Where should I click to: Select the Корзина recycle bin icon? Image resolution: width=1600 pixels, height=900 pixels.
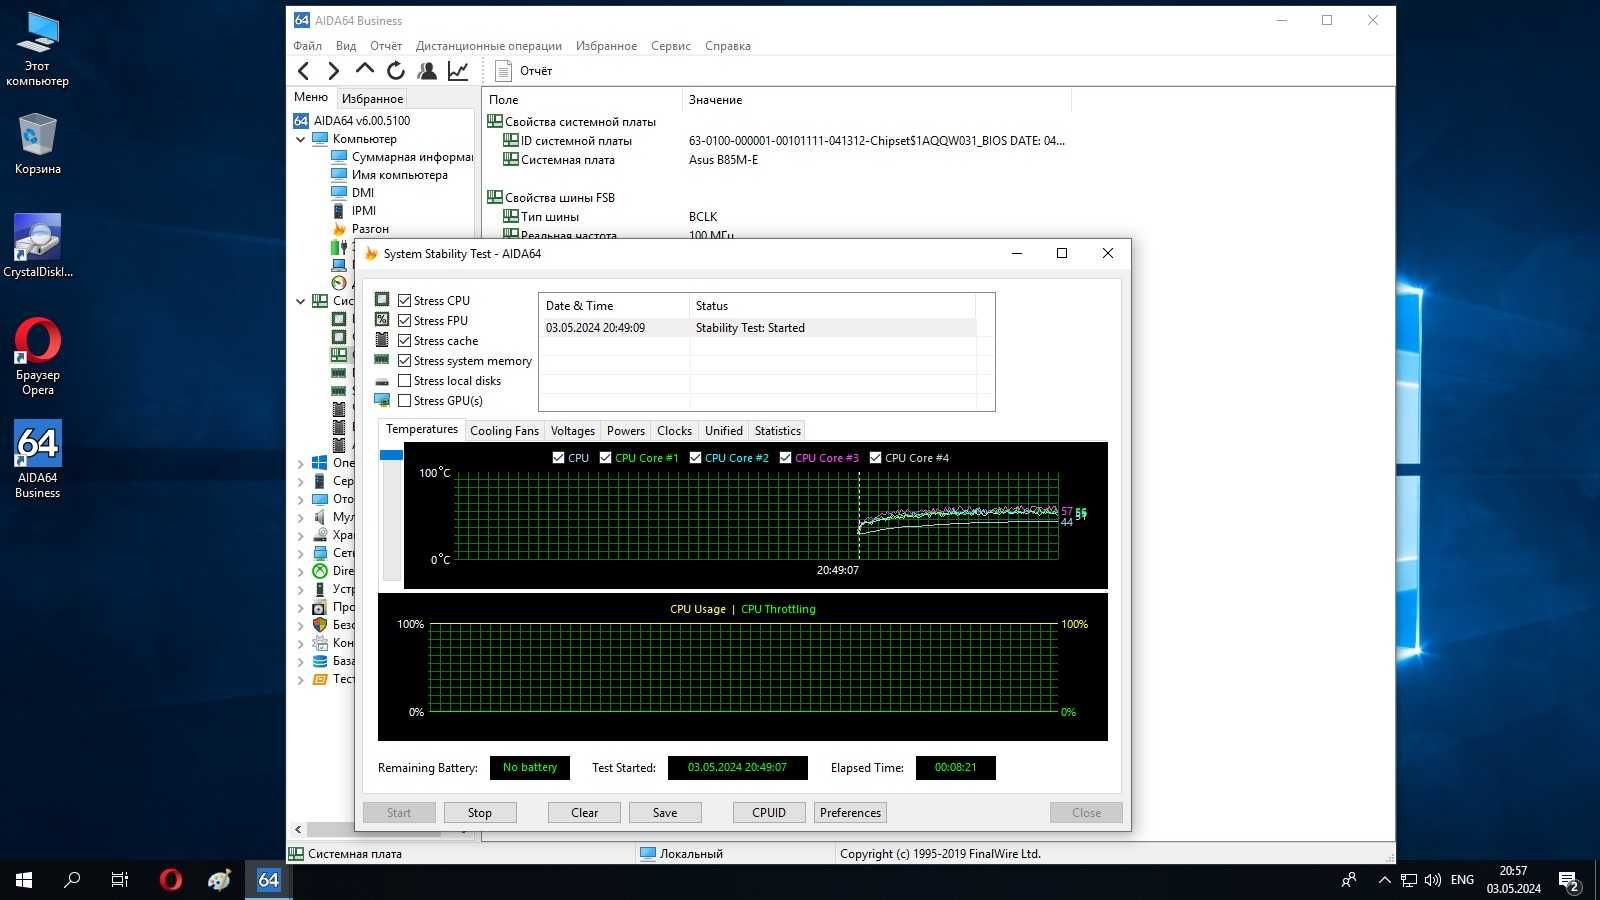[x=38, y=143]
